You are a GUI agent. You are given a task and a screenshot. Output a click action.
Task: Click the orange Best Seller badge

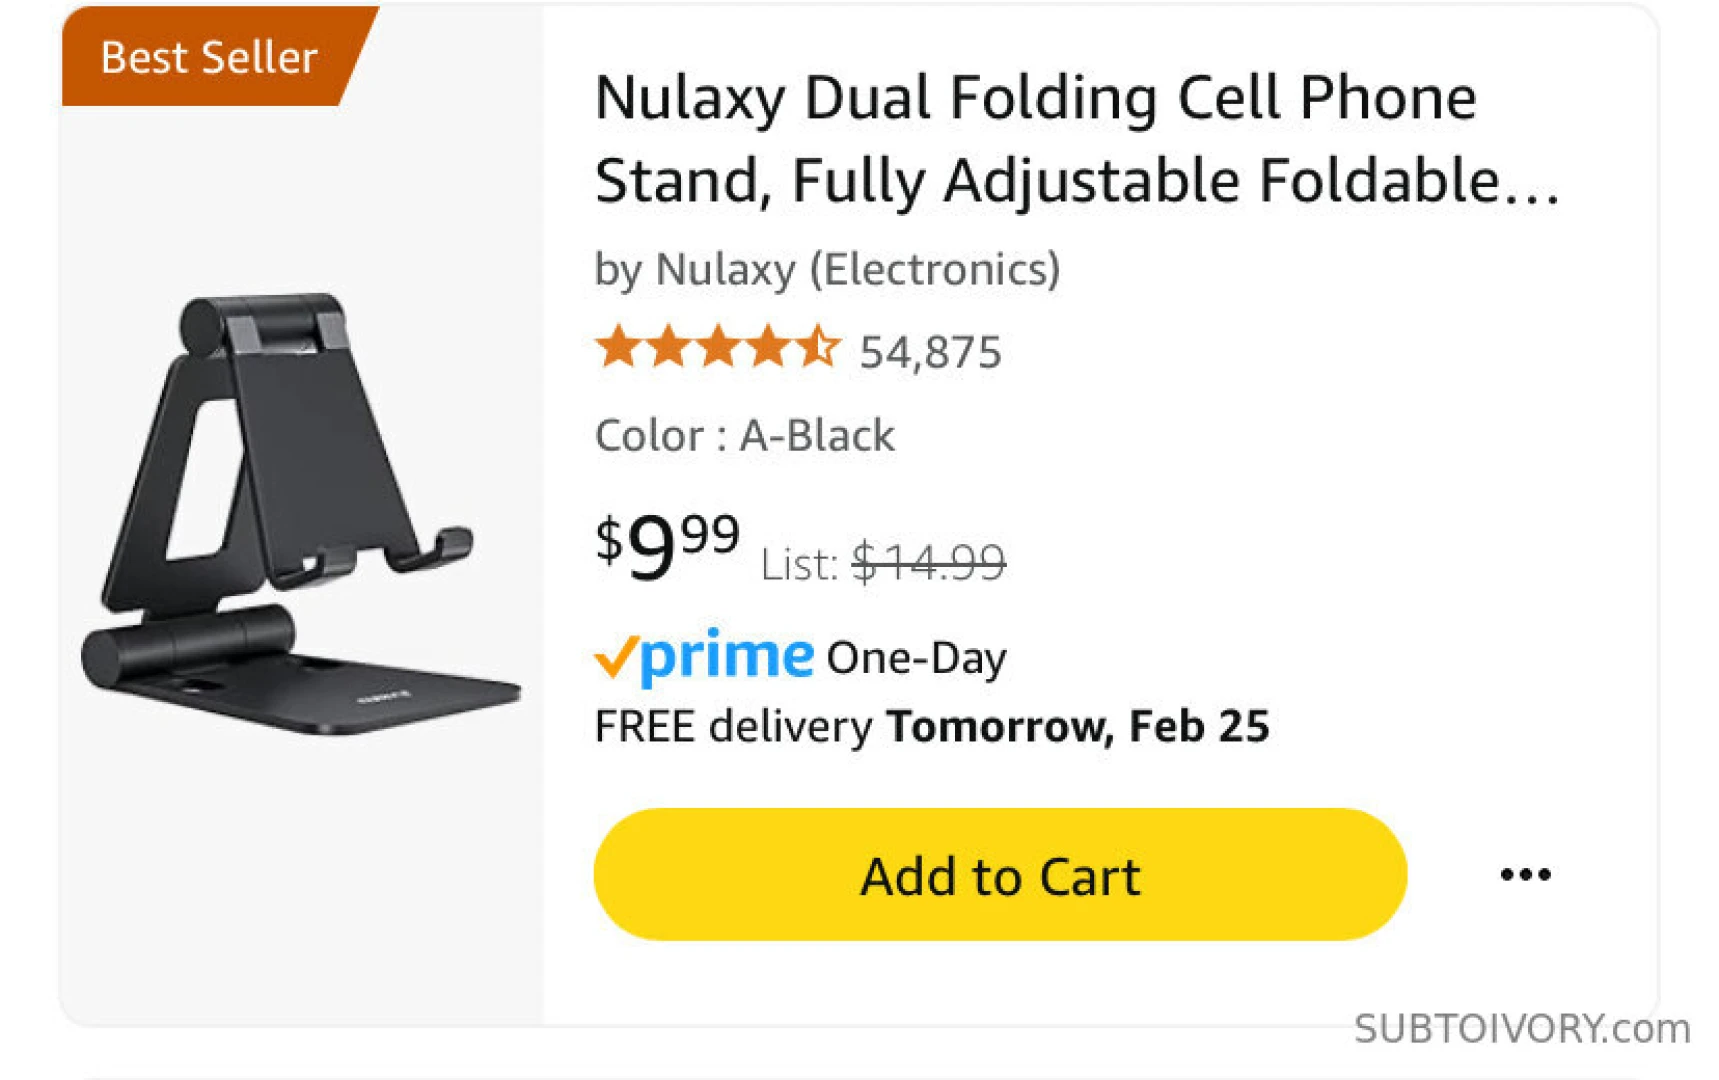click(x=208, y=57)
